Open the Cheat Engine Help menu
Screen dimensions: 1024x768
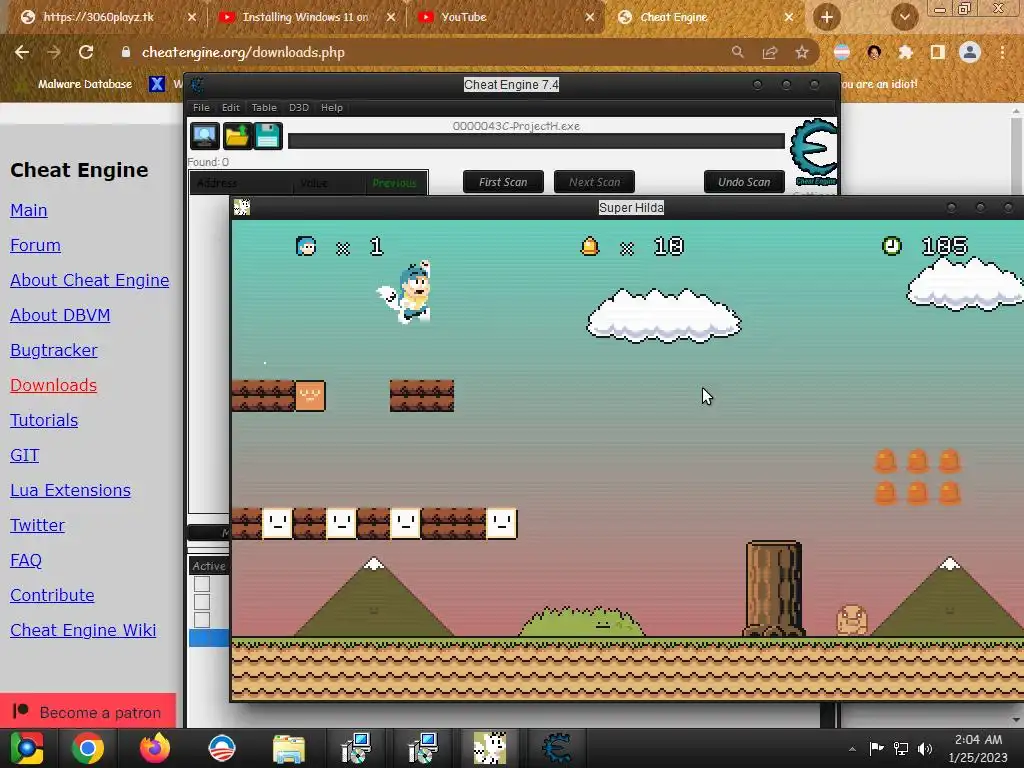point(332,107)
